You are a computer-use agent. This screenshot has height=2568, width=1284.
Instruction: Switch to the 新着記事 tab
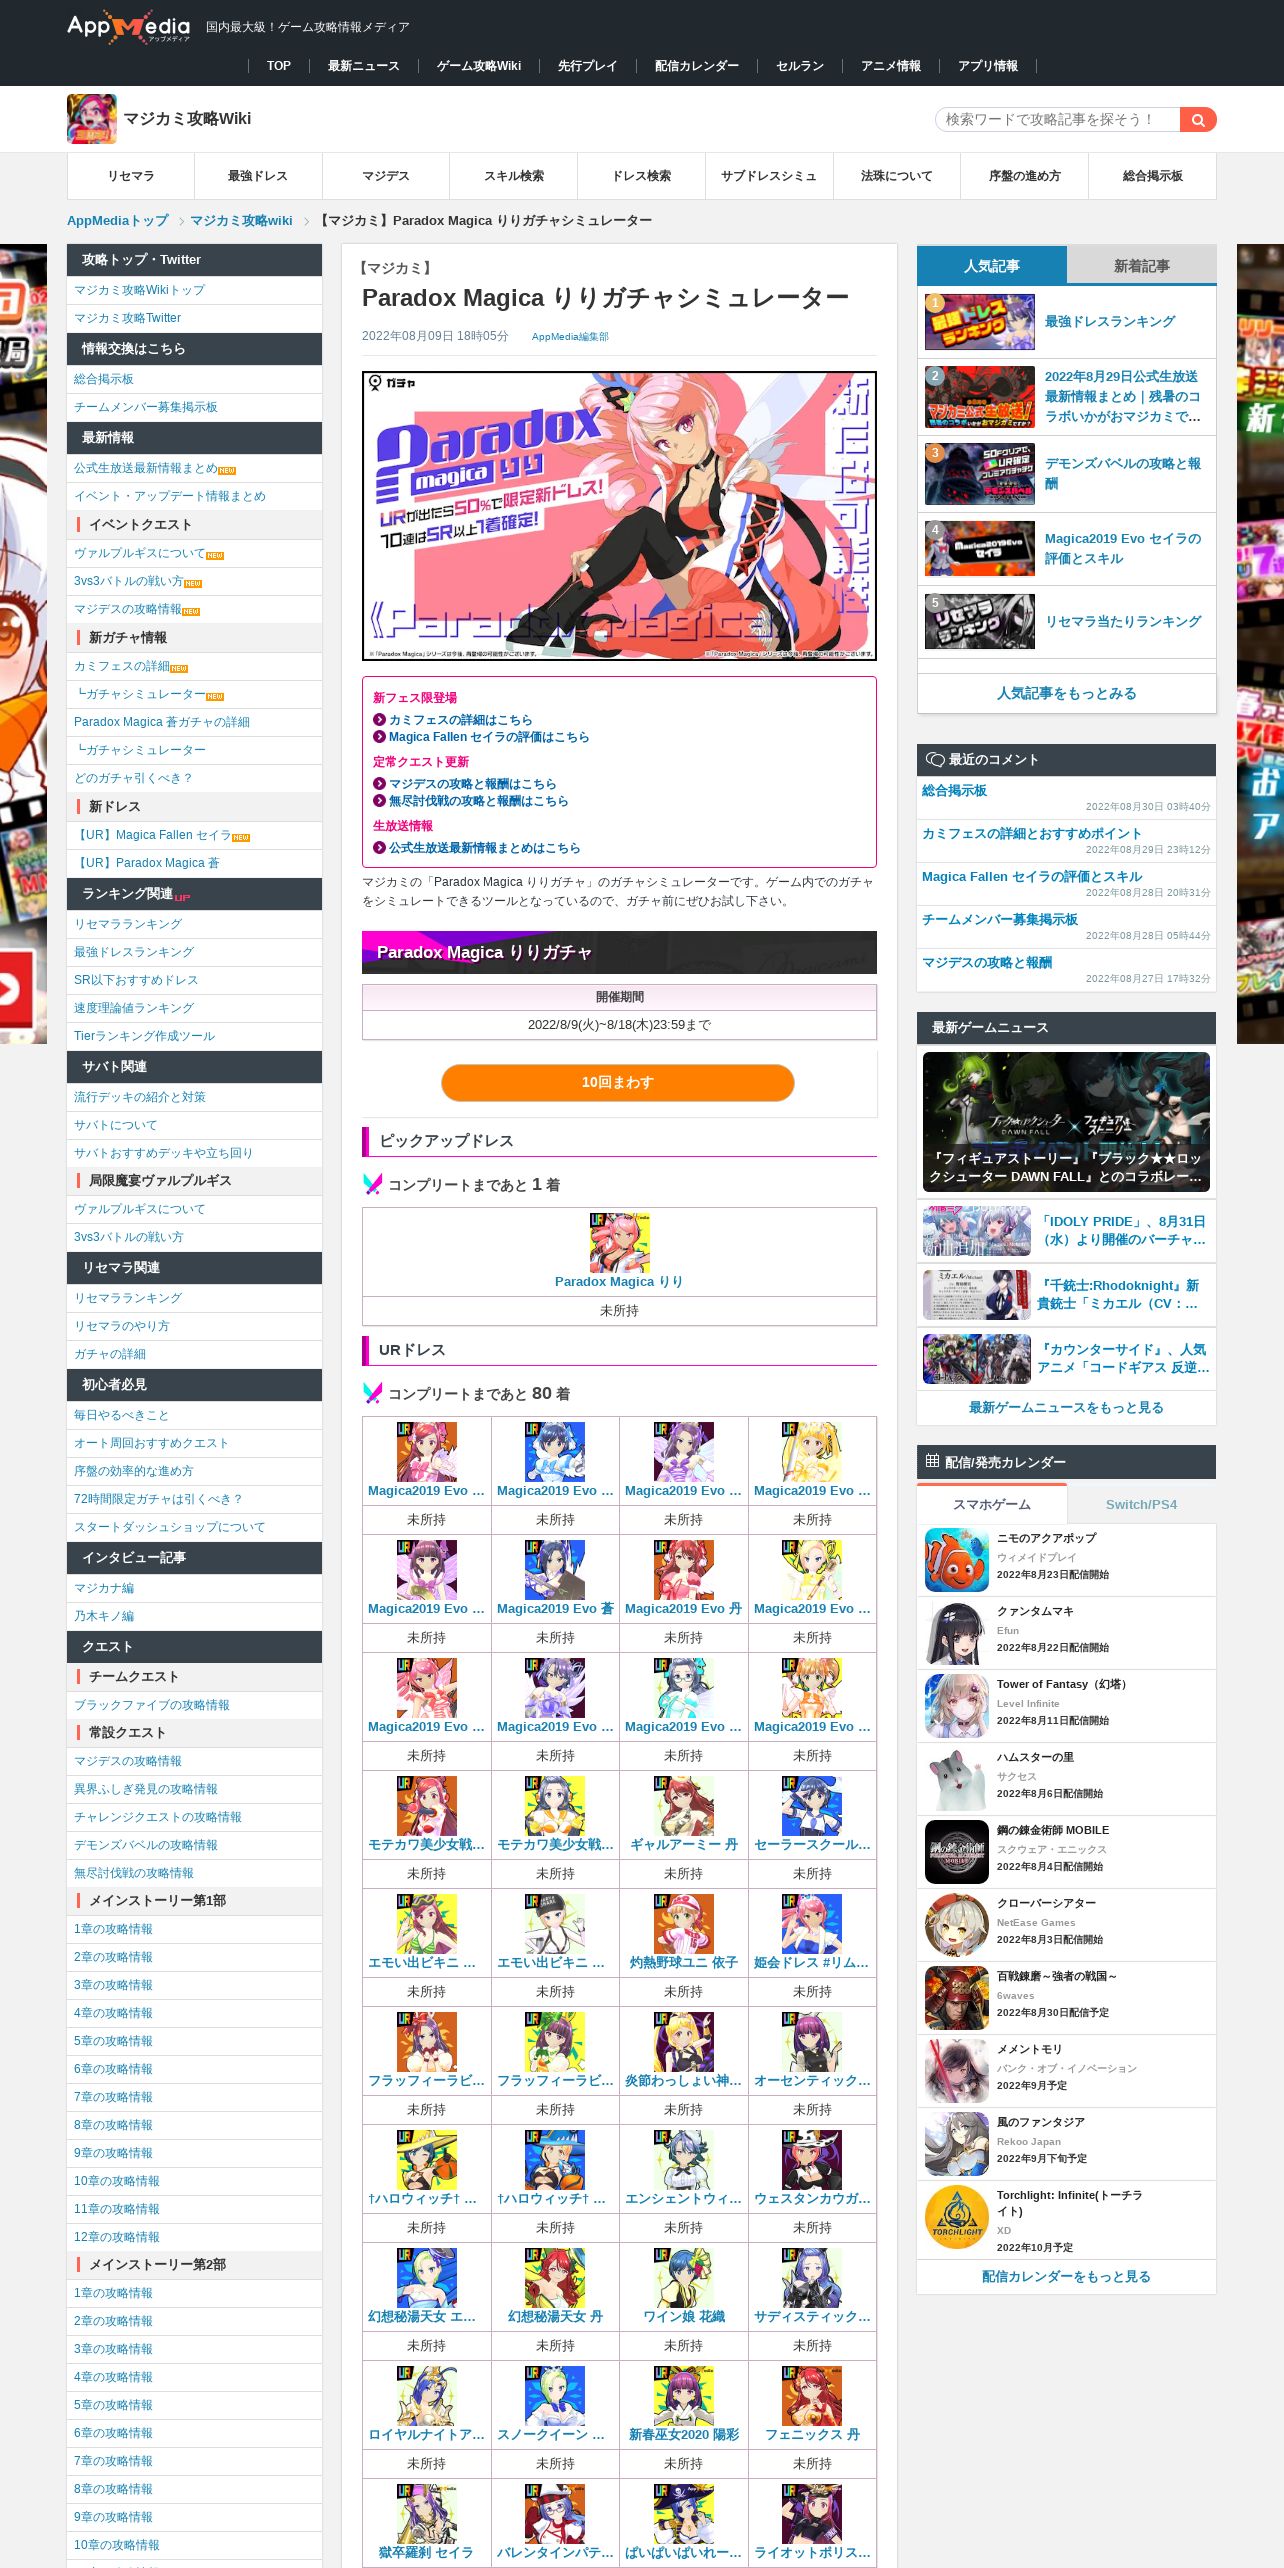point(1141,265)
